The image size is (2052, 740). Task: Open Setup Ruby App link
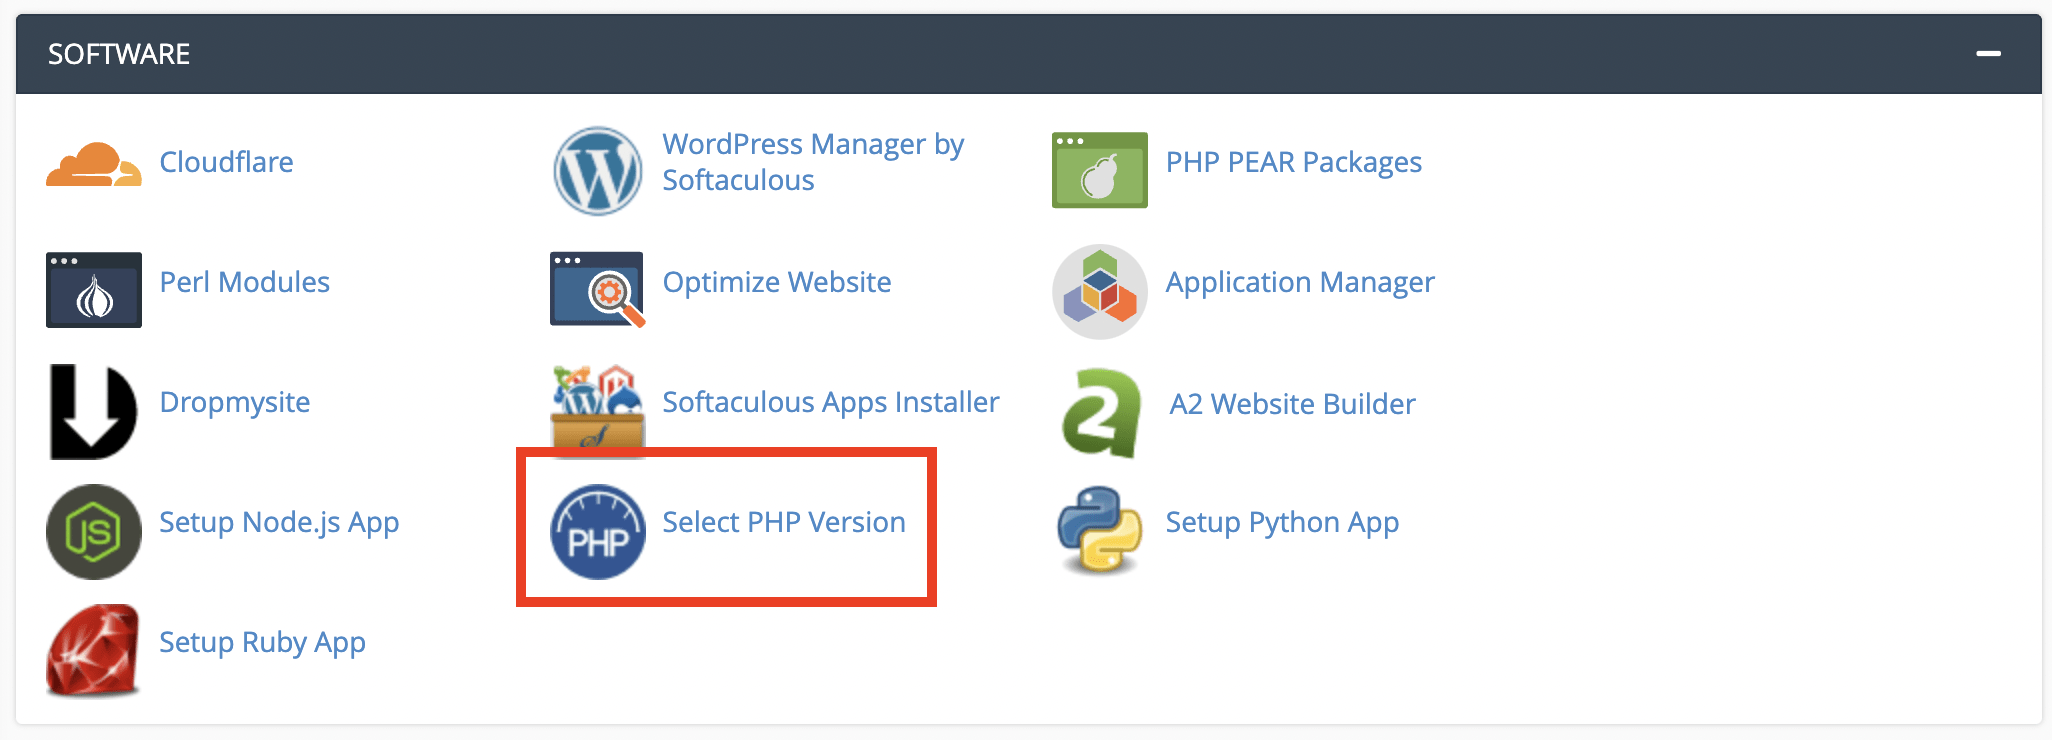point(262,643)
